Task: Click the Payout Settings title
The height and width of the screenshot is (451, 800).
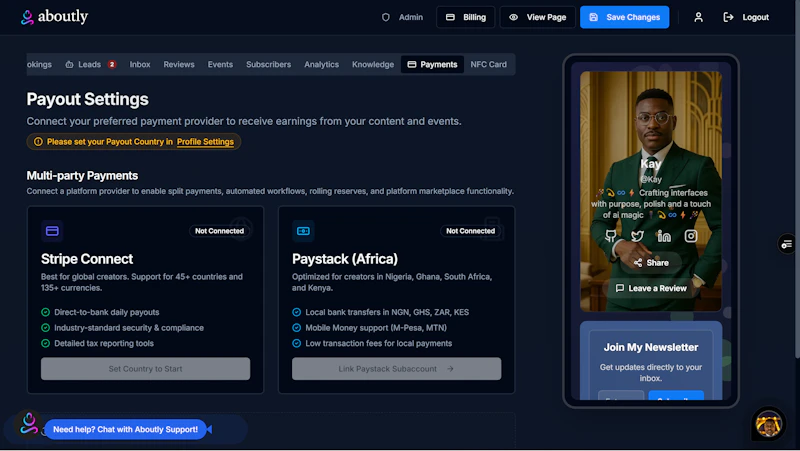Action: (x=87, y=99)
